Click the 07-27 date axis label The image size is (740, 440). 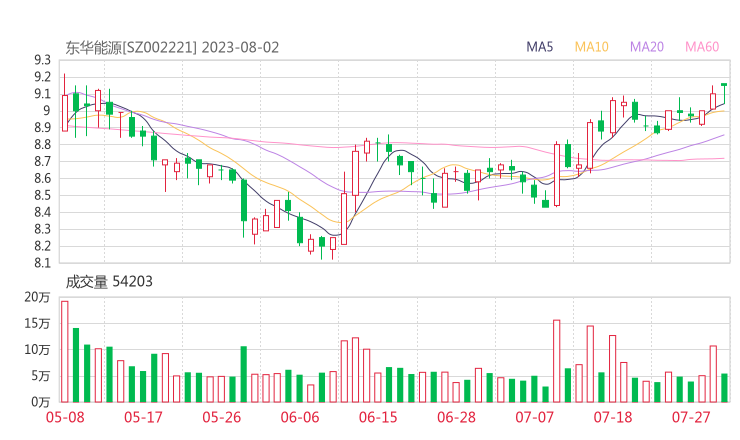(x=691, y=417)
